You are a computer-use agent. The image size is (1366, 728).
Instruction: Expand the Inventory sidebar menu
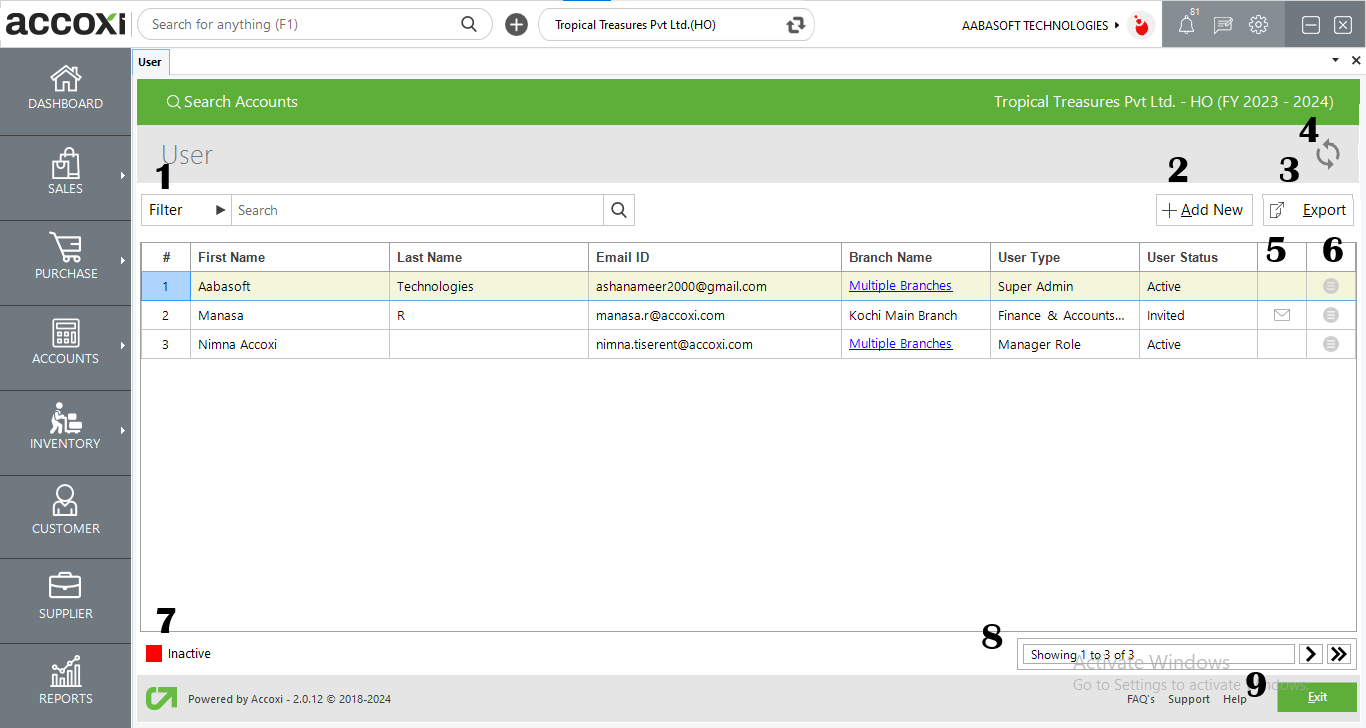click(x=65, y=432)
